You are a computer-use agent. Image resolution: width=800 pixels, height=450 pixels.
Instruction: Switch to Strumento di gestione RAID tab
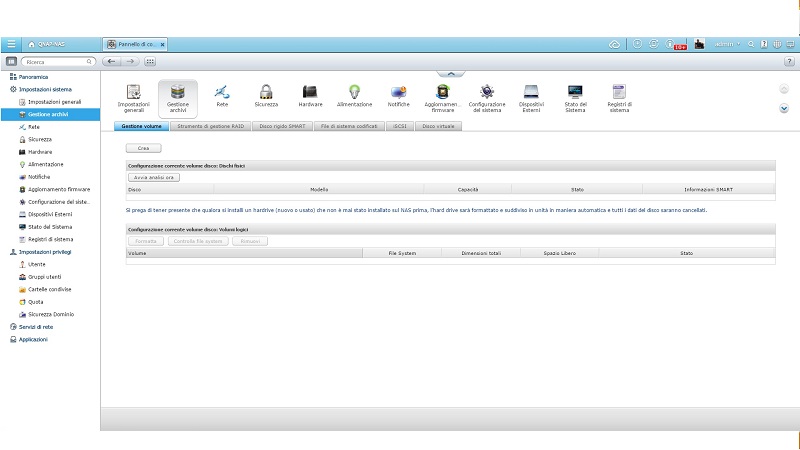210,127
